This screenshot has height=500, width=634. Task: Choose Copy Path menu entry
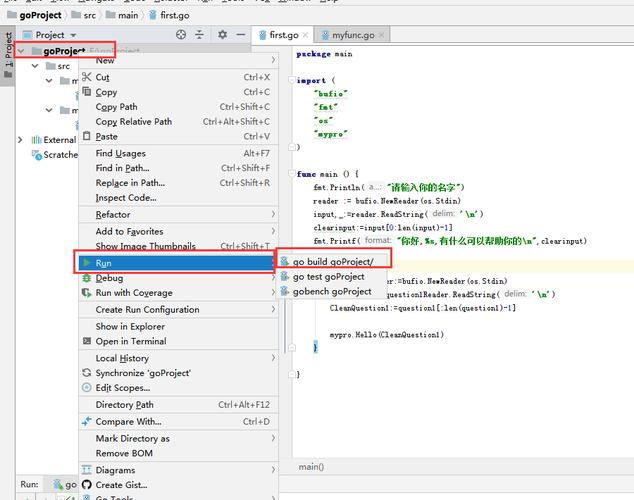(178, 107)
